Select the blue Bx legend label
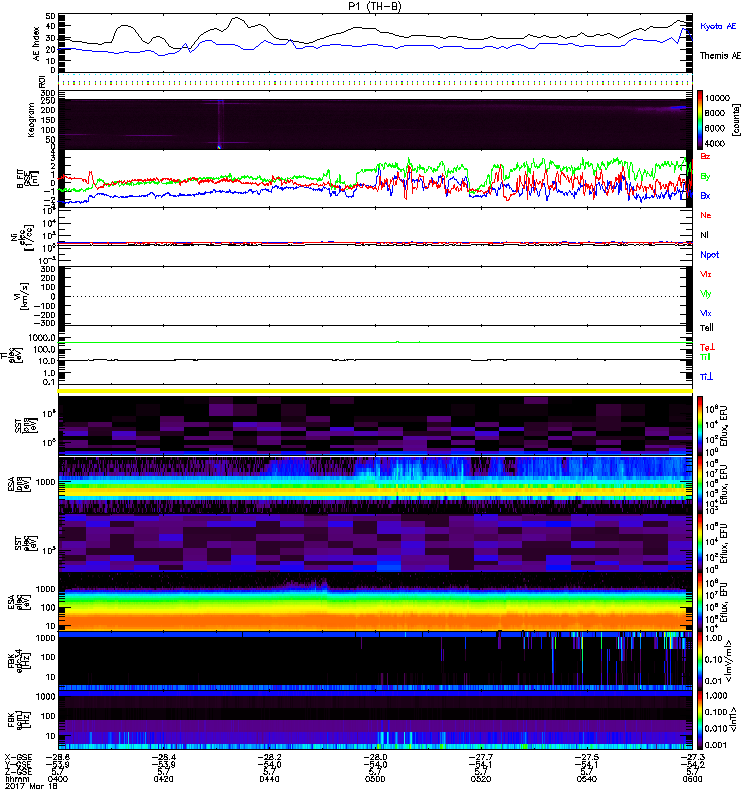This screenshot has width=750, height=800. click(705, 196)
